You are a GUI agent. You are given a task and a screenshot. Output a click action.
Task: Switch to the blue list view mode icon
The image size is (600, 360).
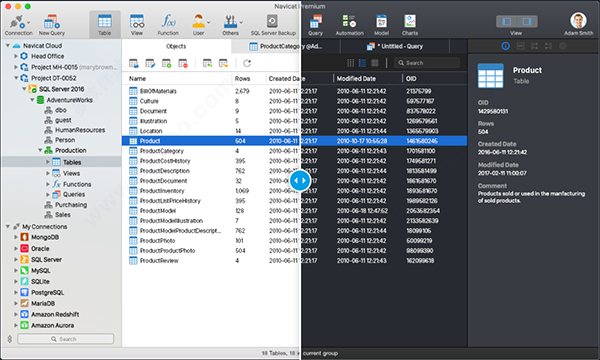(x=362, y=63)
